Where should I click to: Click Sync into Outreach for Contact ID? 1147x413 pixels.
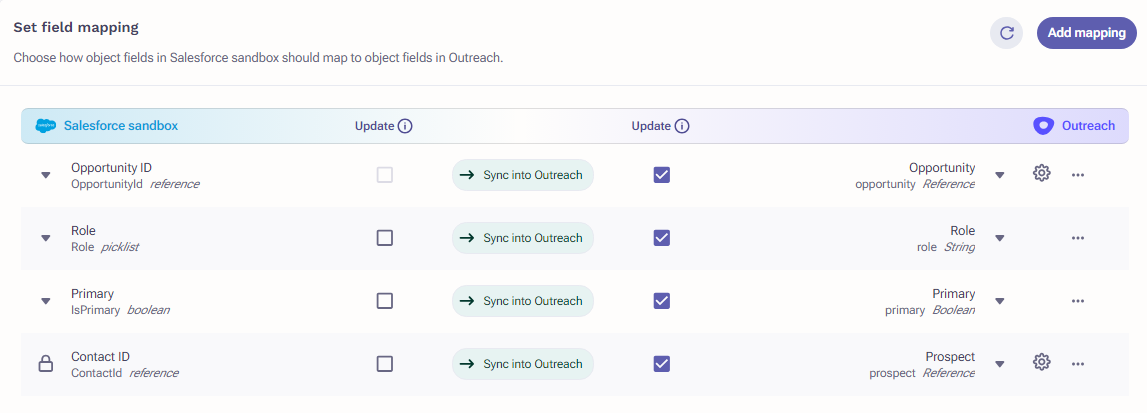point(522,363)
